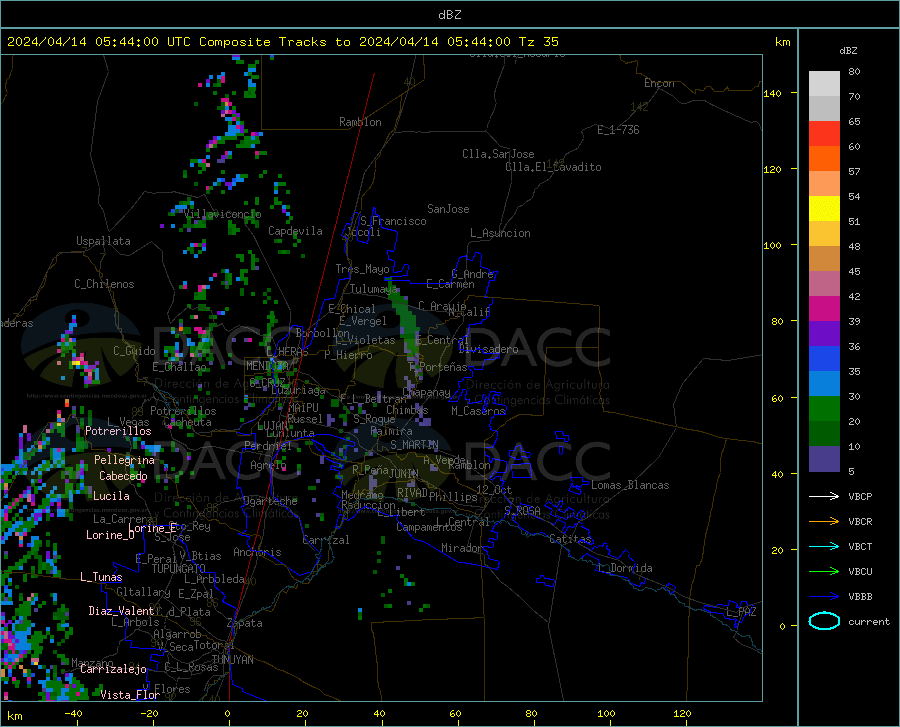The width and height of the screenshot is (900, 727).
Task: Click the 'Villavicencio' map label
Action: coord(223,214)
